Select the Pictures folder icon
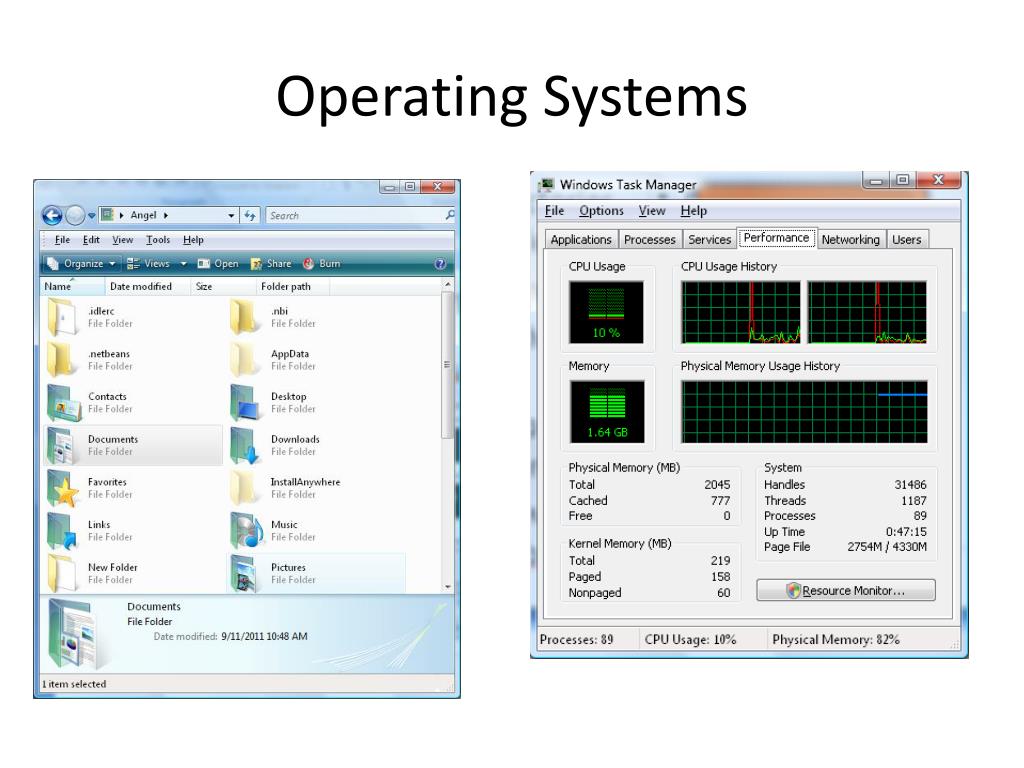This screenshot has width=1024, height=768. click(x=244, y=573)
